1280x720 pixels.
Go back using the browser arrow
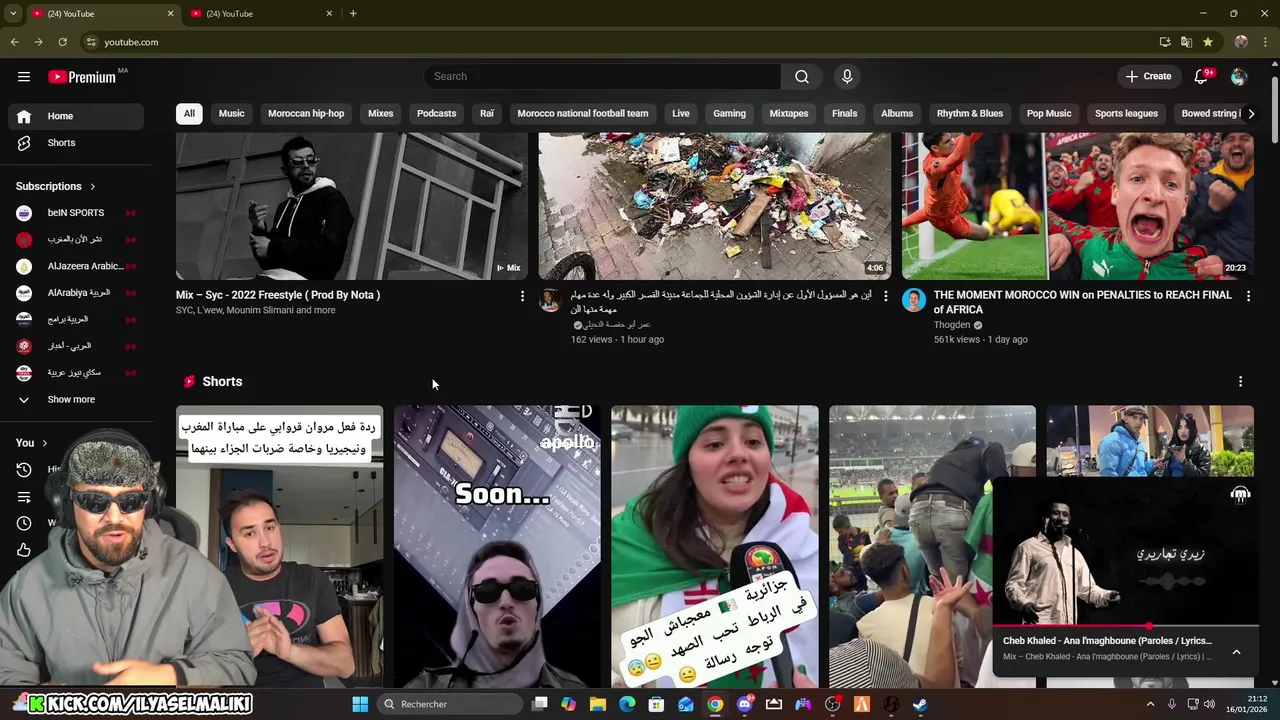pyautogui.click(x=14, y=42)
